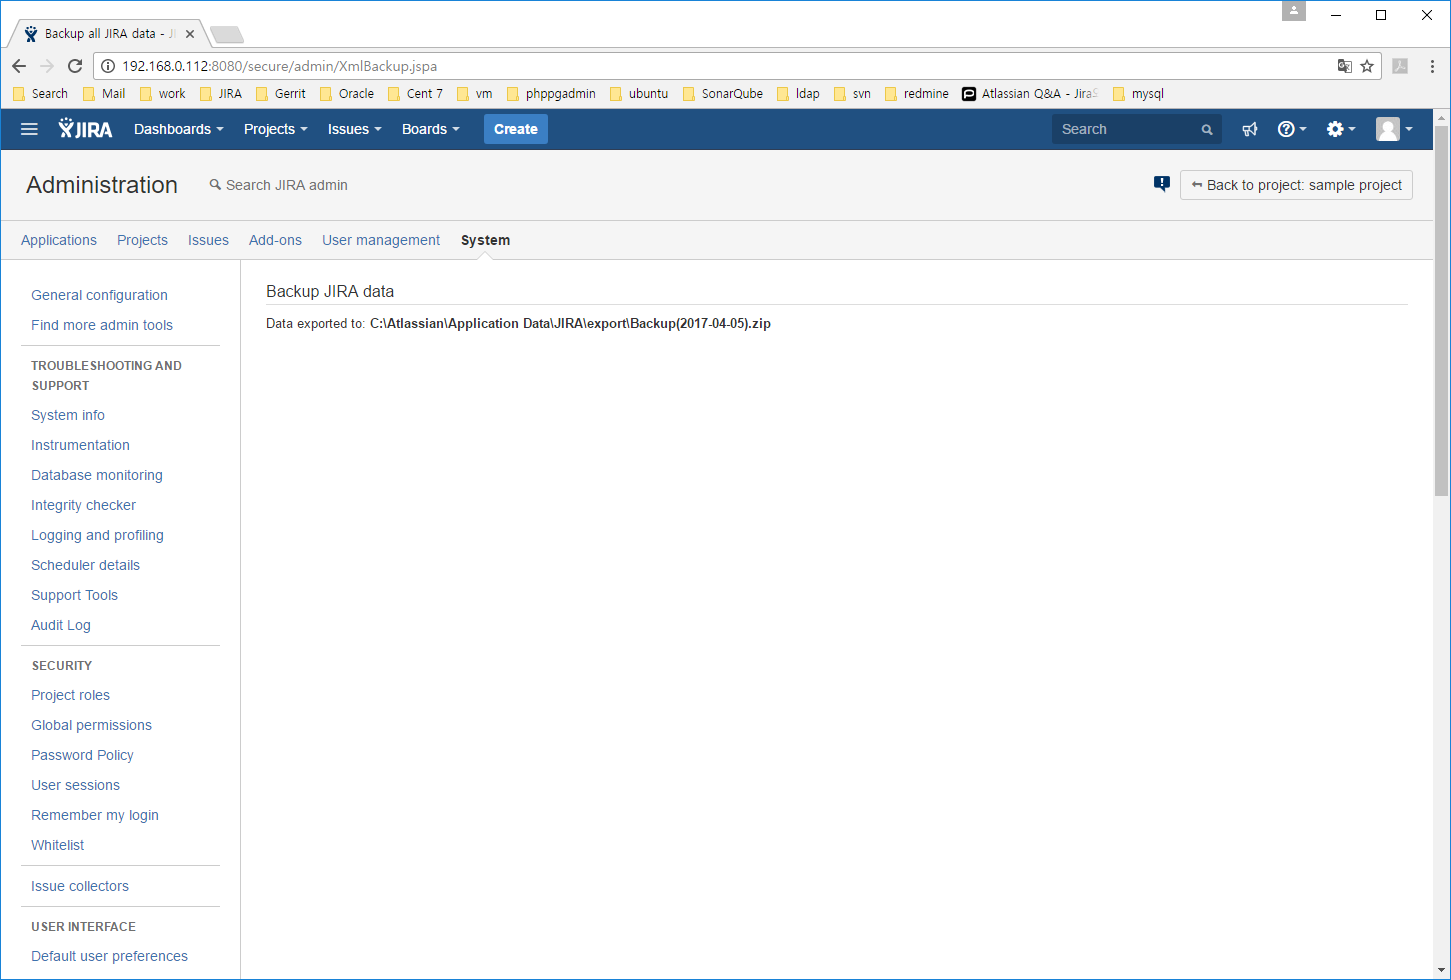Open Remember my login
The width and height of the screenshot is (1451, 980).
[95, 815]
